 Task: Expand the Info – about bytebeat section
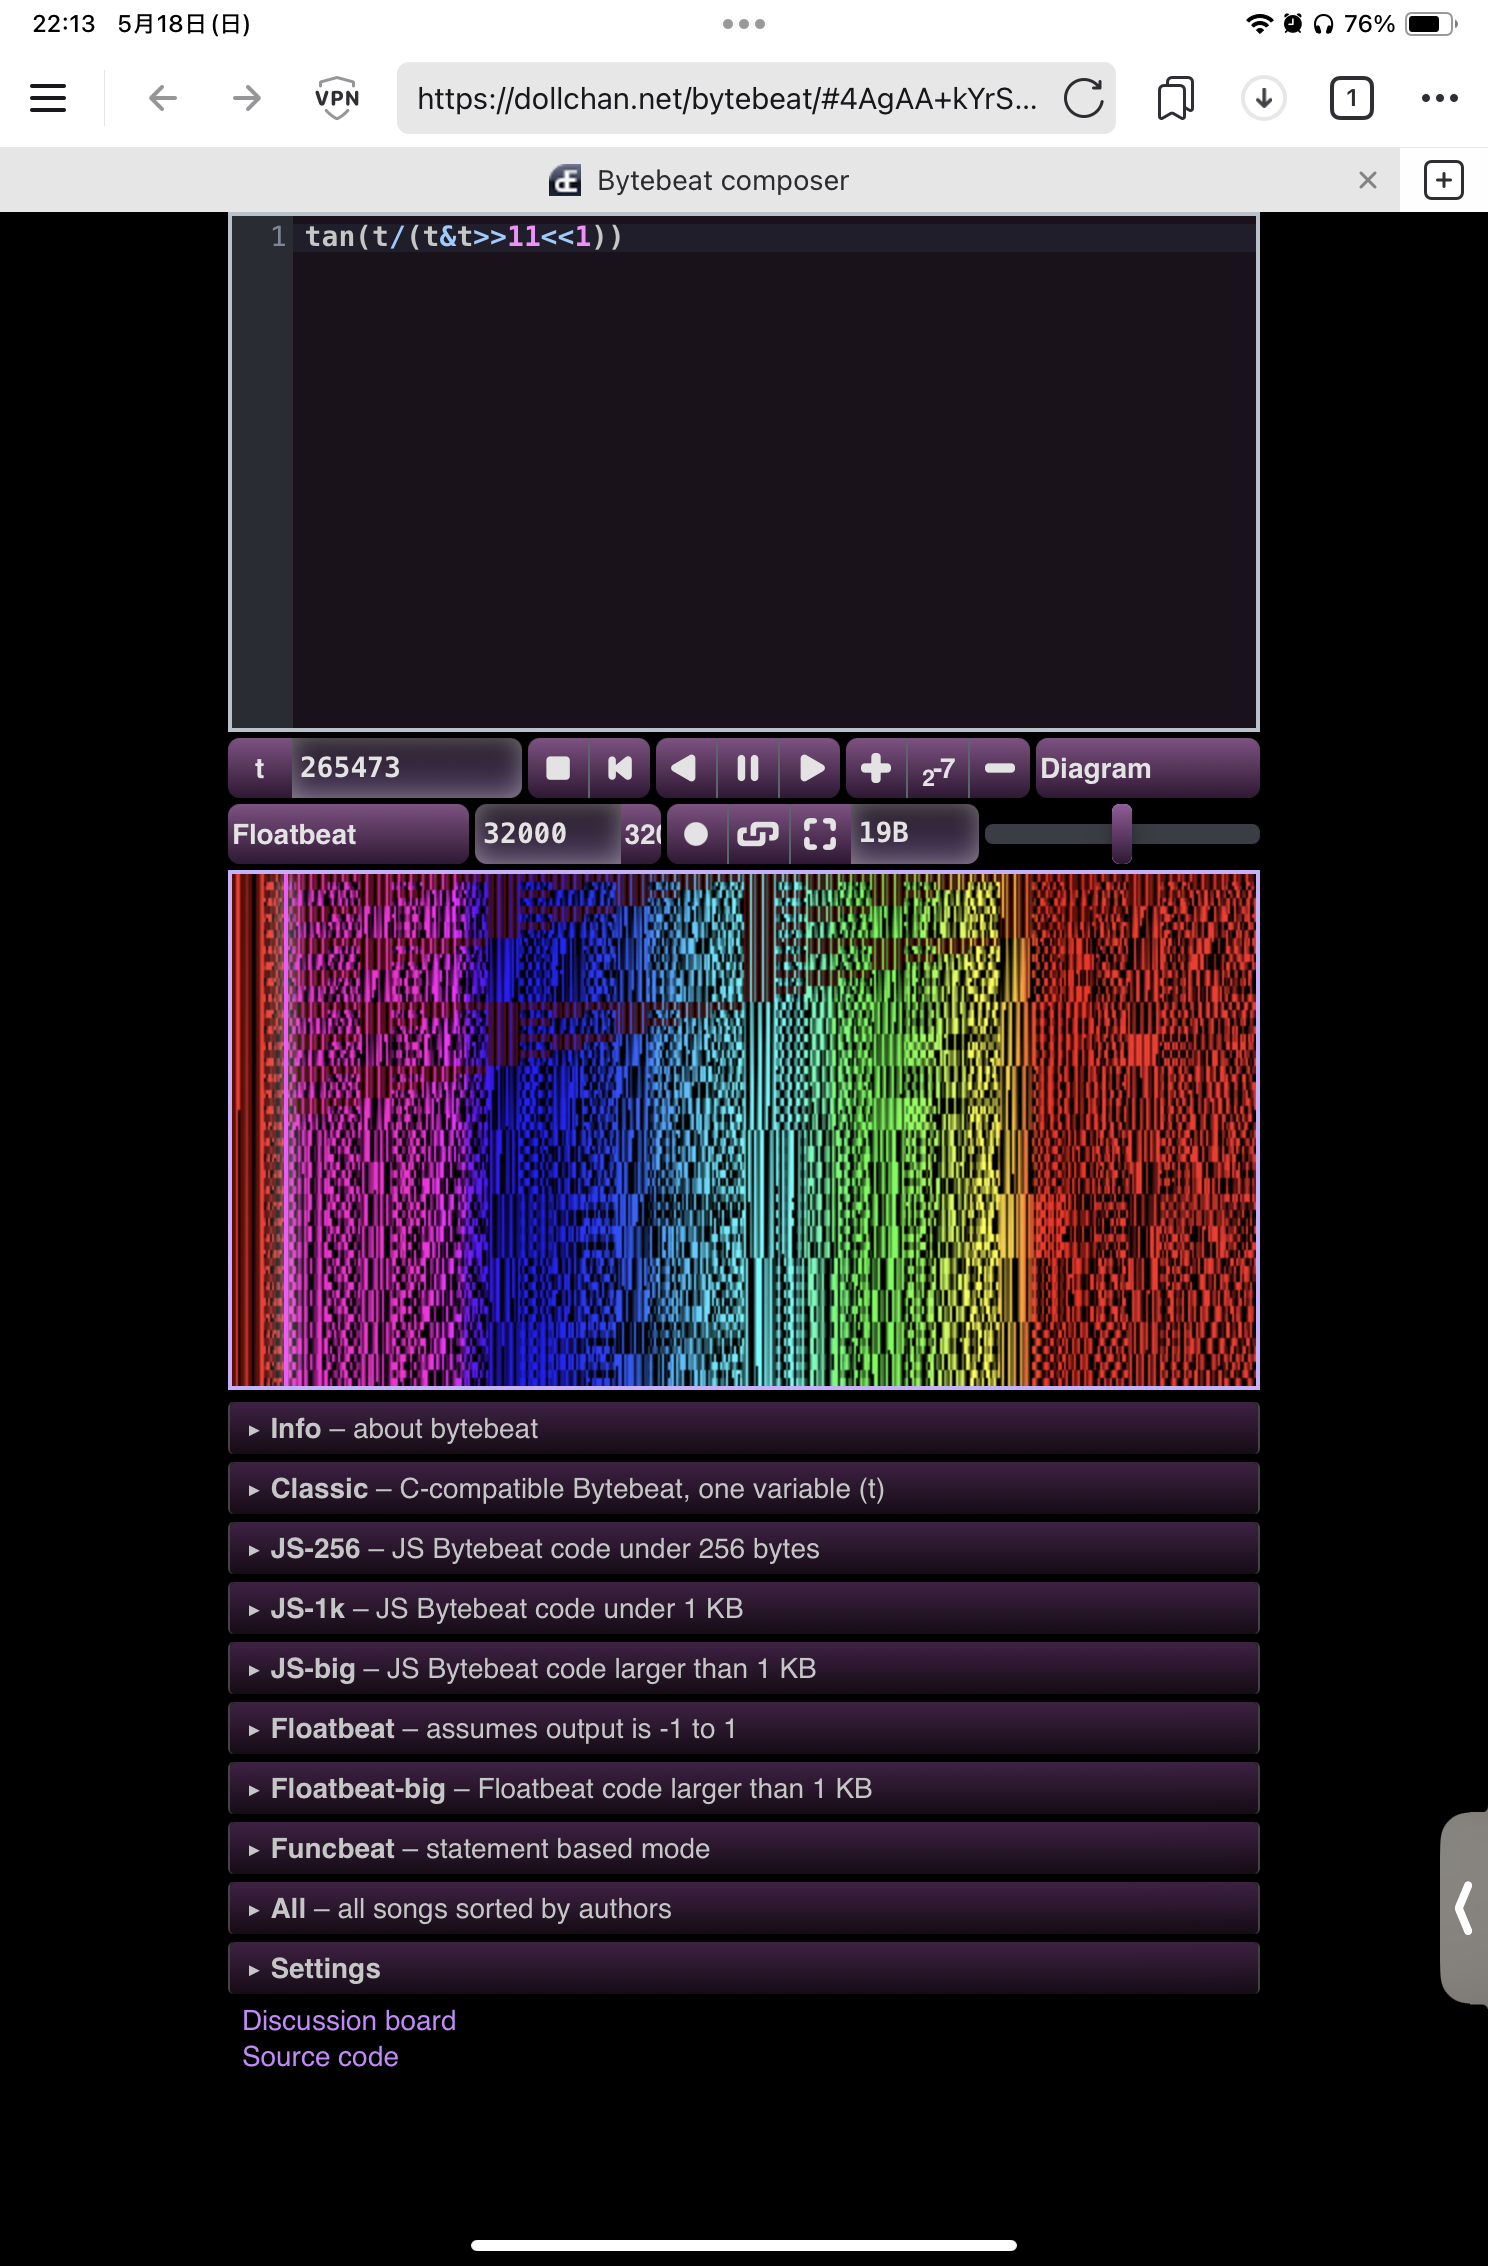click(744, 1428)
